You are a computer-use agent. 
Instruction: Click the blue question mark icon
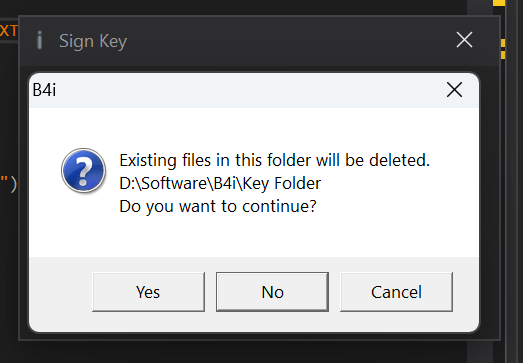point(83,170)
